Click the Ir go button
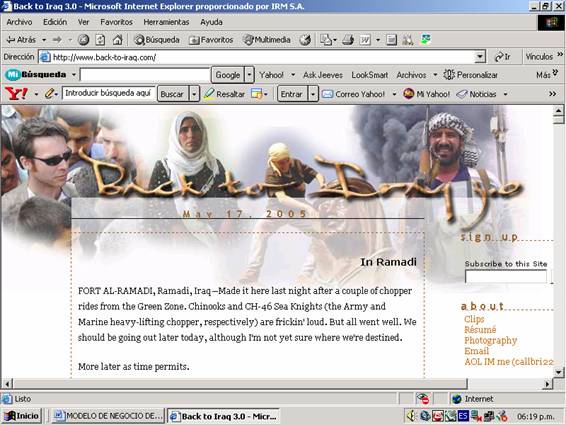 pos(503,57)
